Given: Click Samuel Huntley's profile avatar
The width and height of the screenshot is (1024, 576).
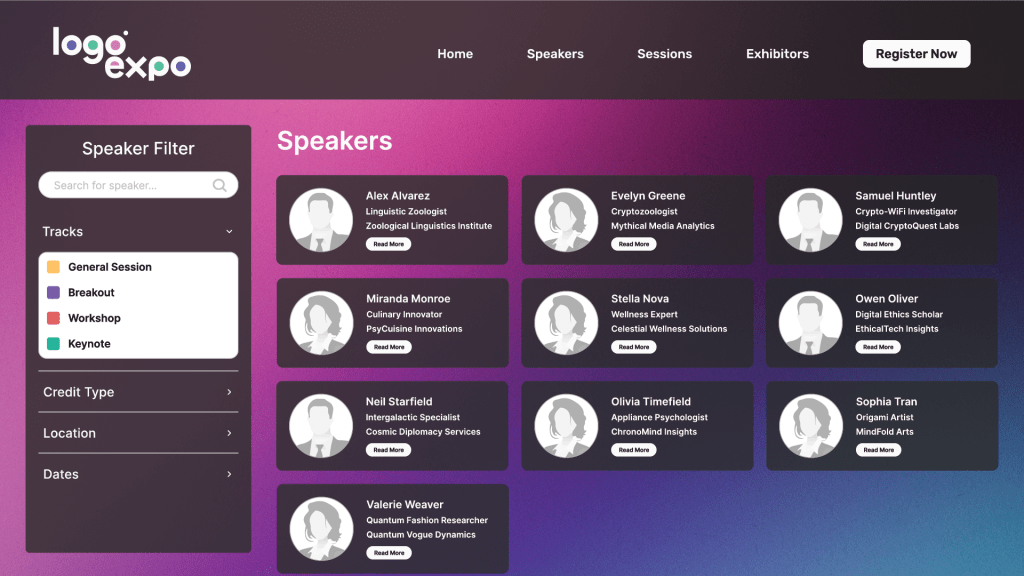Looking at the screenshot, I should [x=810, y=220].
